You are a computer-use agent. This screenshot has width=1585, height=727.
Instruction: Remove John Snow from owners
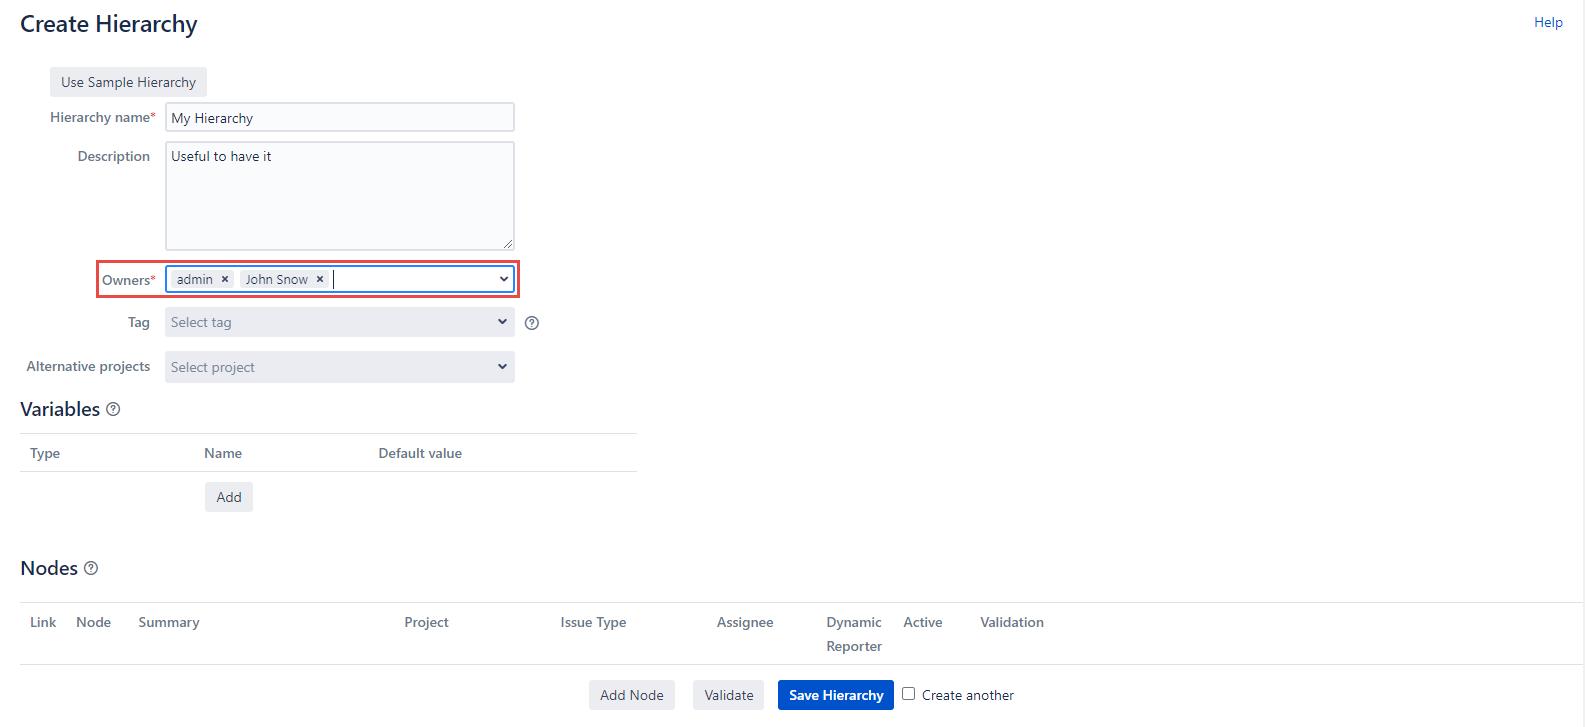click(320, 280)
